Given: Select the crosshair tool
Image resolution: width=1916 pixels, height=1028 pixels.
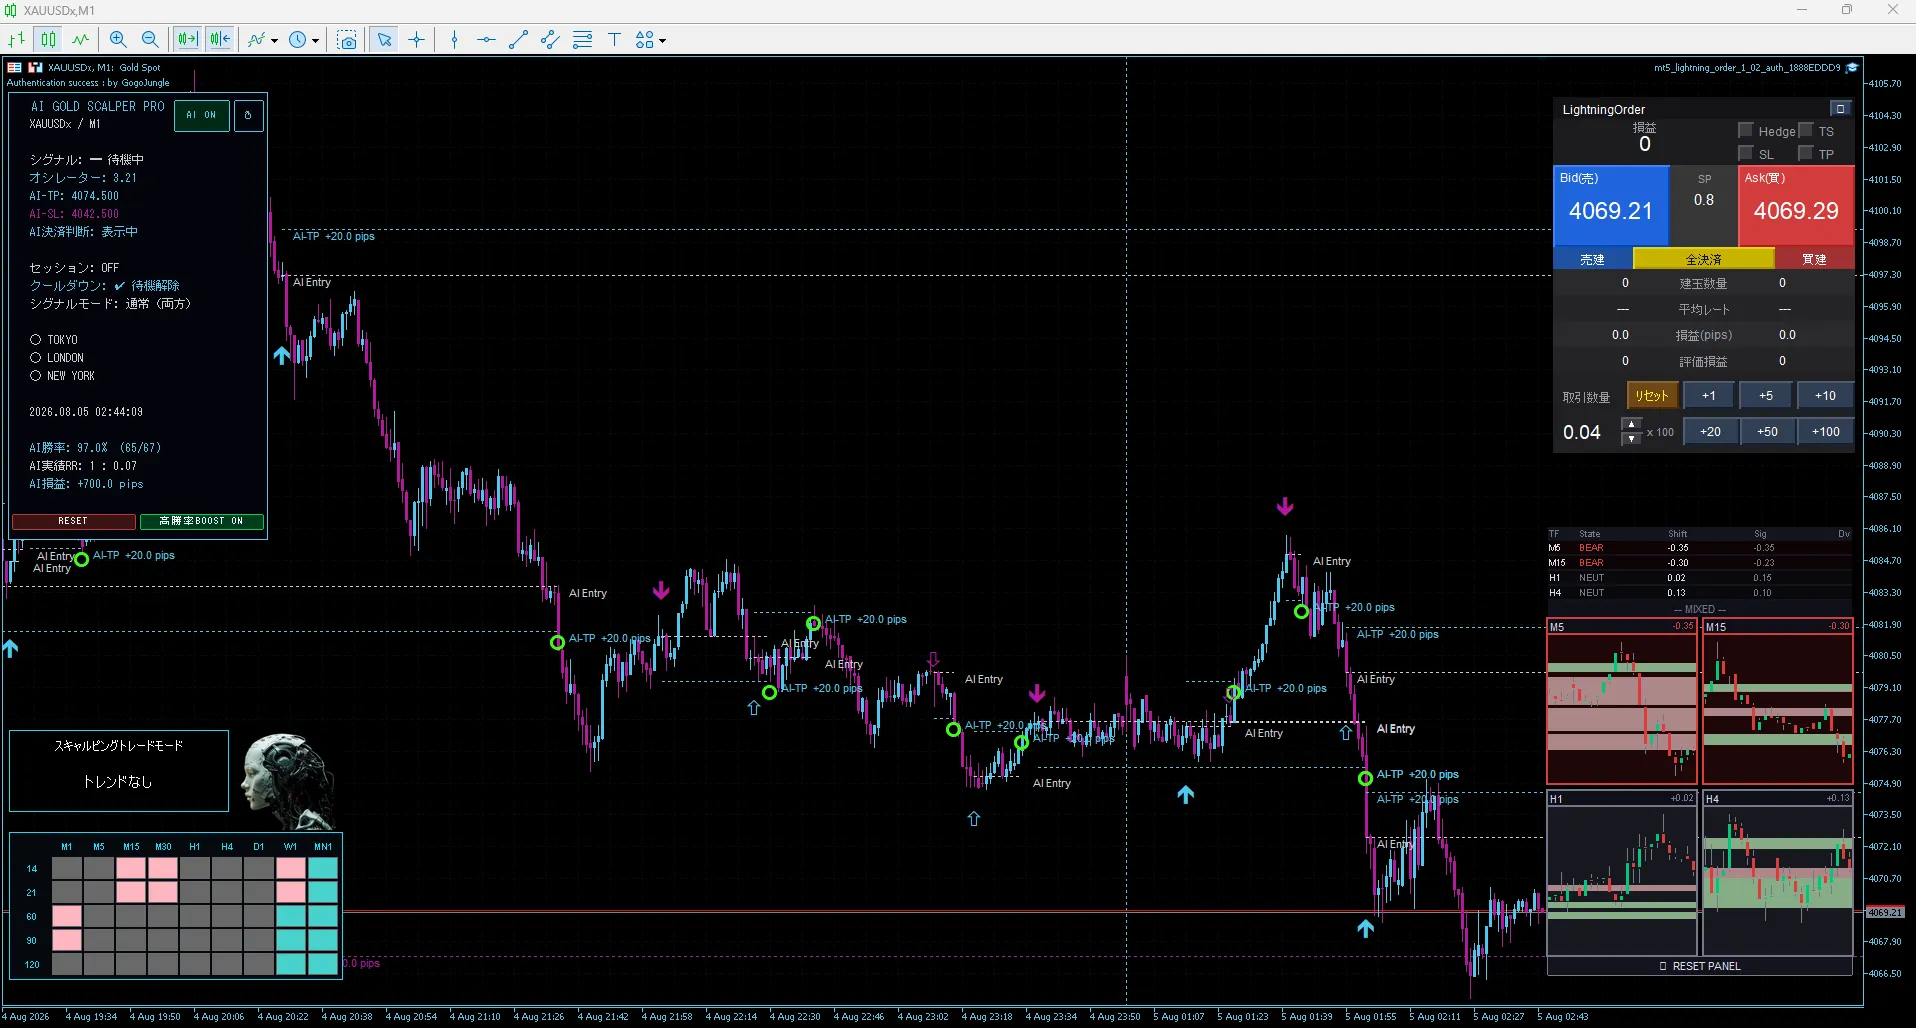Looking at the screenshot, I should point(417,40).
